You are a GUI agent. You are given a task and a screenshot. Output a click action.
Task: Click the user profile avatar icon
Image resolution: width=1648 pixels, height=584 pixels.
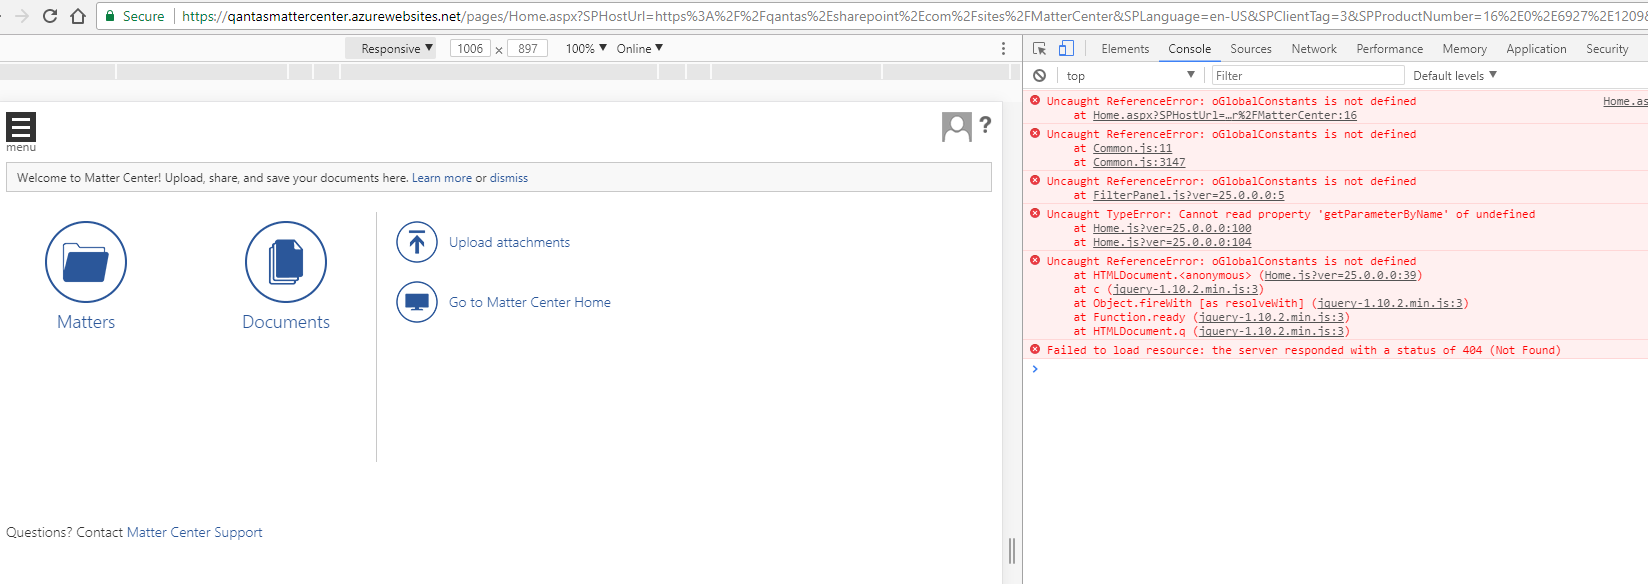pyautogui.click(x=957, y=127)
